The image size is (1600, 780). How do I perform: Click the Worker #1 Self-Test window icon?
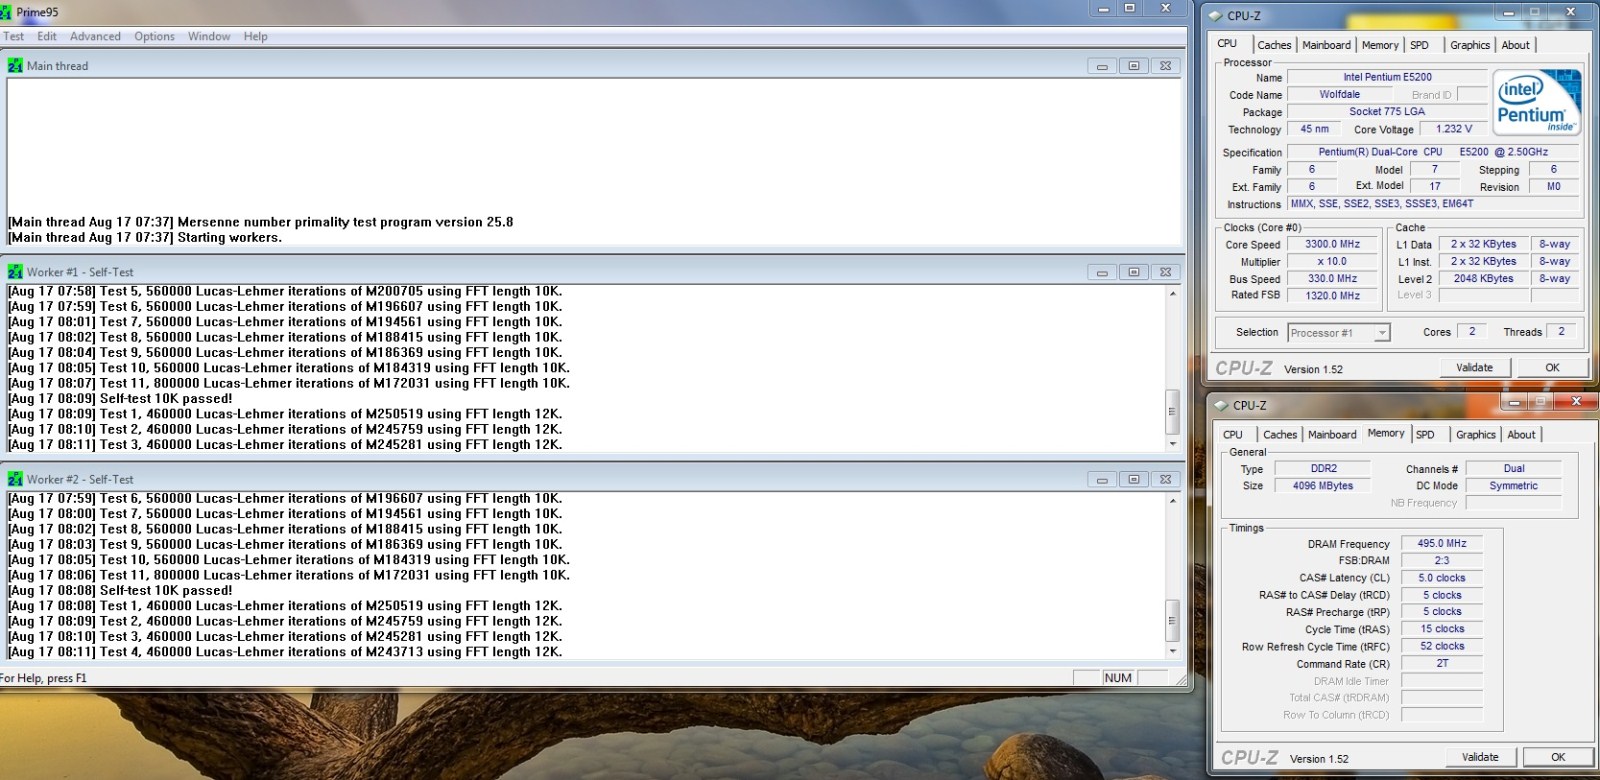tap(15, 272)
